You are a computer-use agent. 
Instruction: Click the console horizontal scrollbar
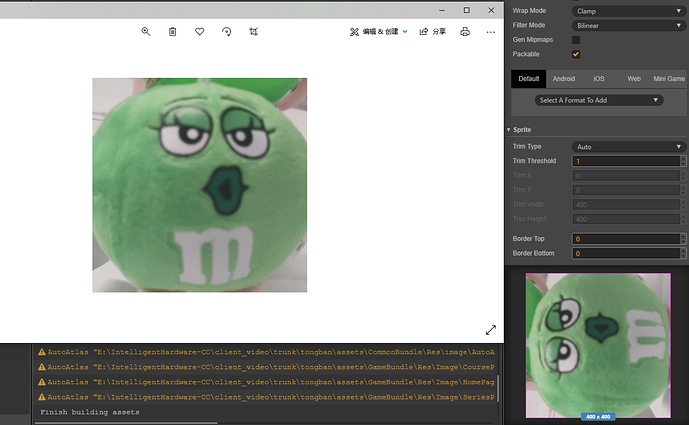pos(126,423)
